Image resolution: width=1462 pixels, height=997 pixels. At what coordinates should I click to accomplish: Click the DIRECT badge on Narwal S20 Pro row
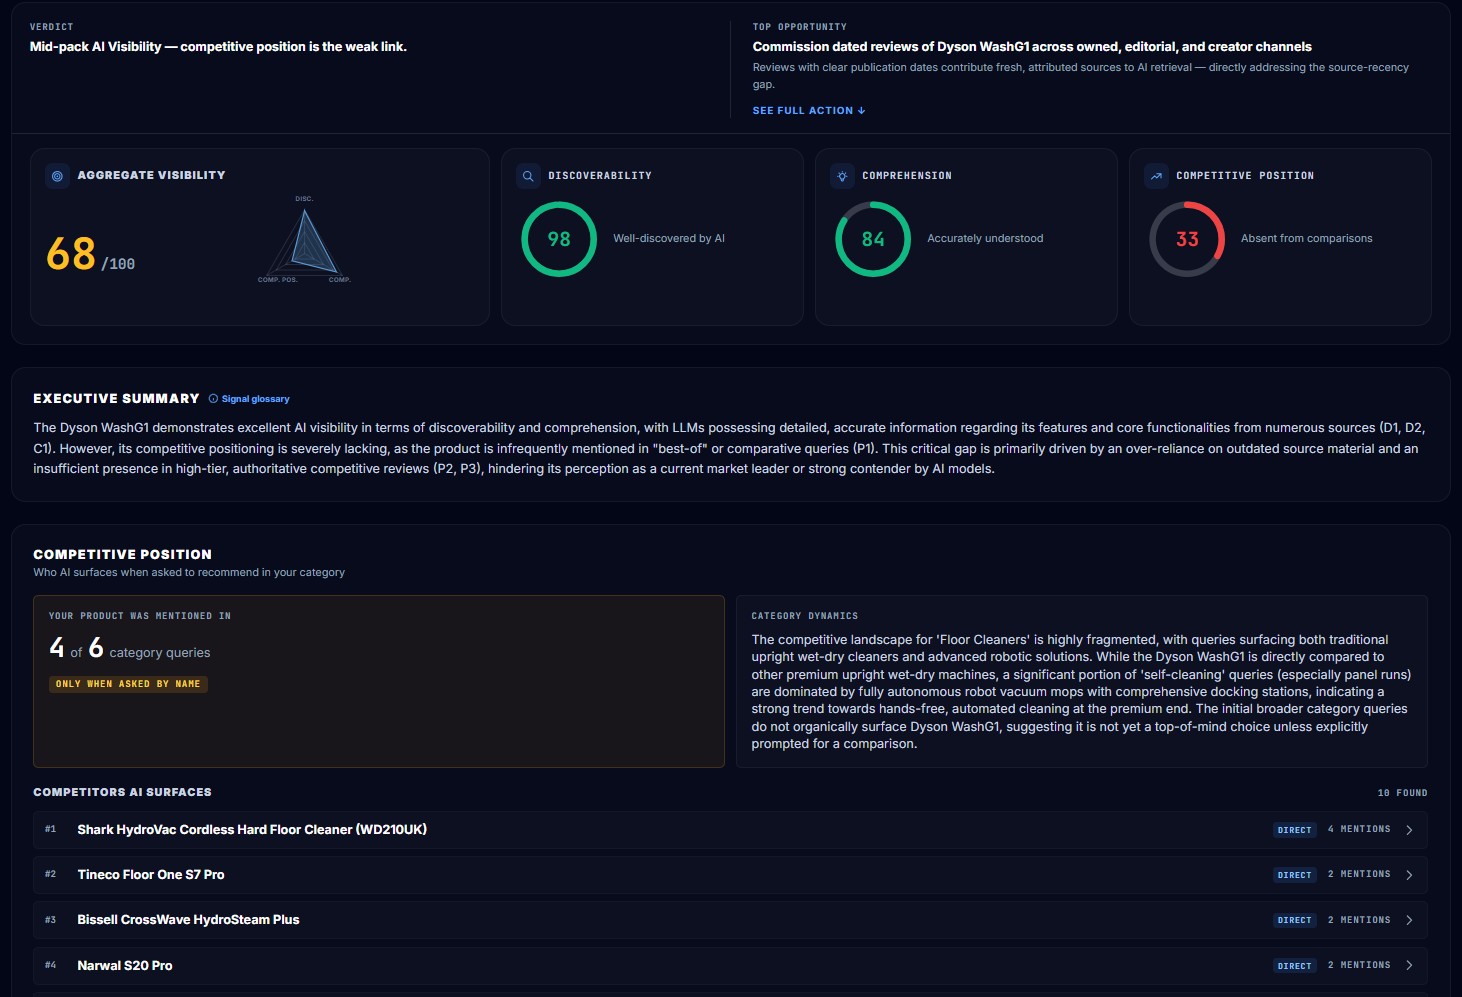pos(1294,966)
